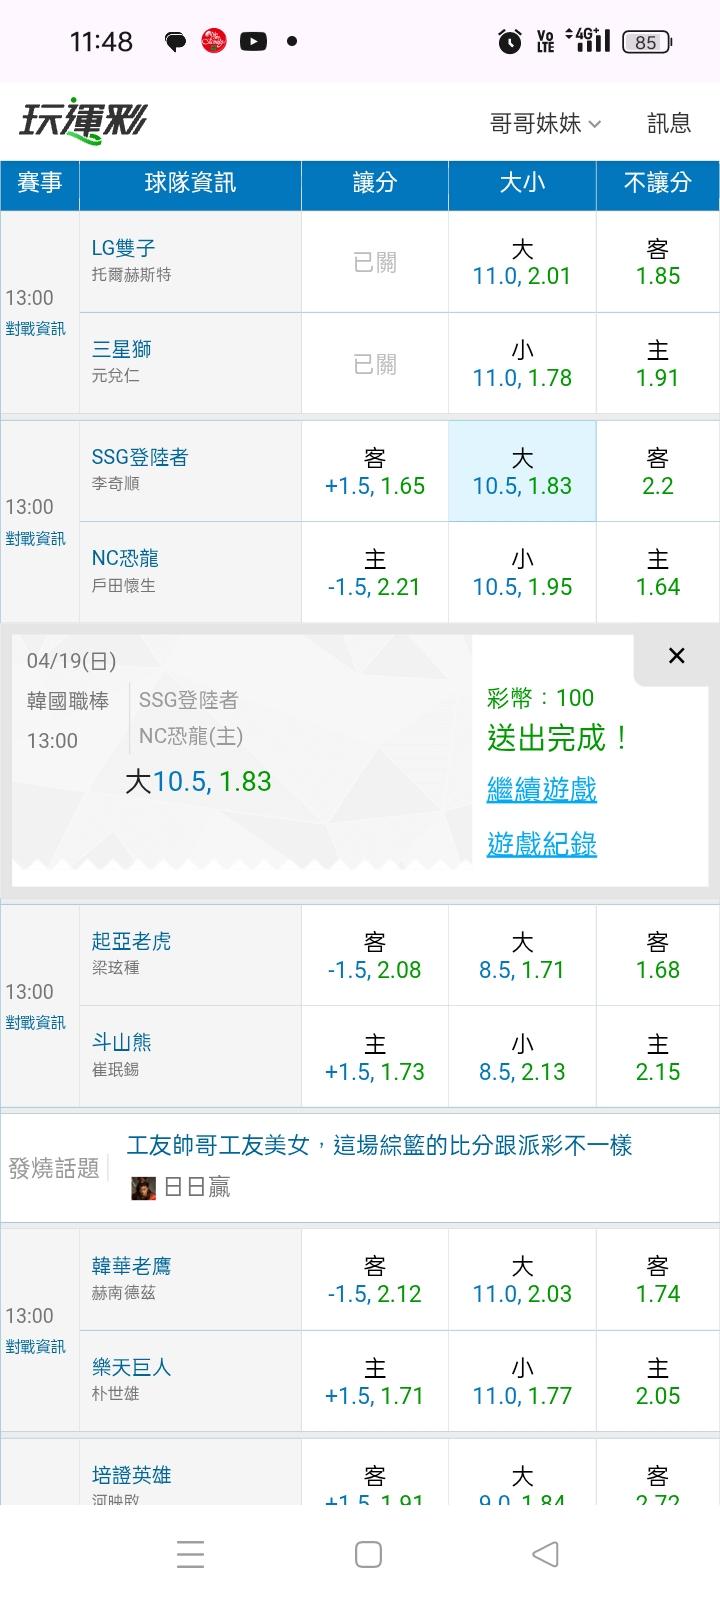Expand the 哥哥妹妹 account dropdown
720x1604 pixels.
[545, 123]
